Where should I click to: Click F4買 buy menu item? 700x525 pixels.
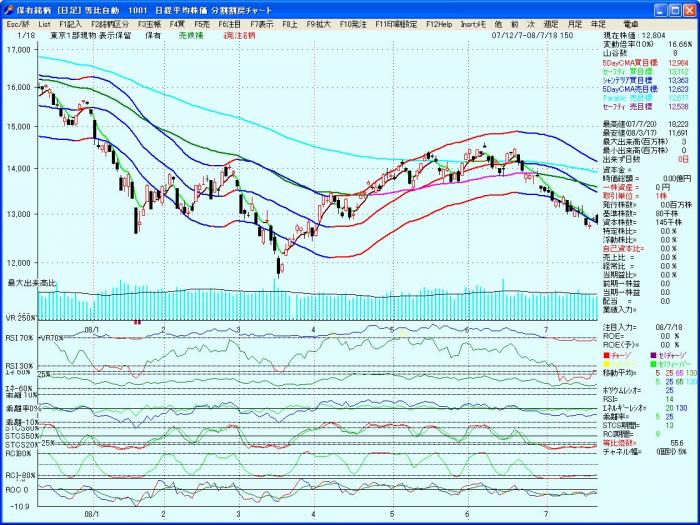point(177,25)
